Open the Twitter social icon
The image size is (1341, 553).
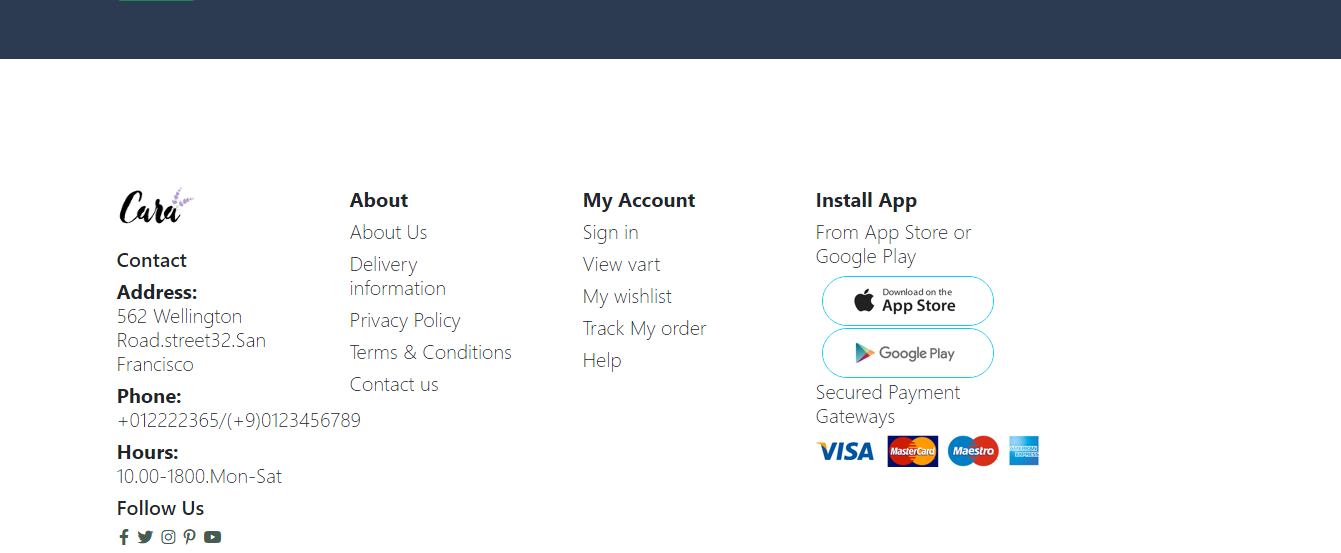(x=145, y=537)
